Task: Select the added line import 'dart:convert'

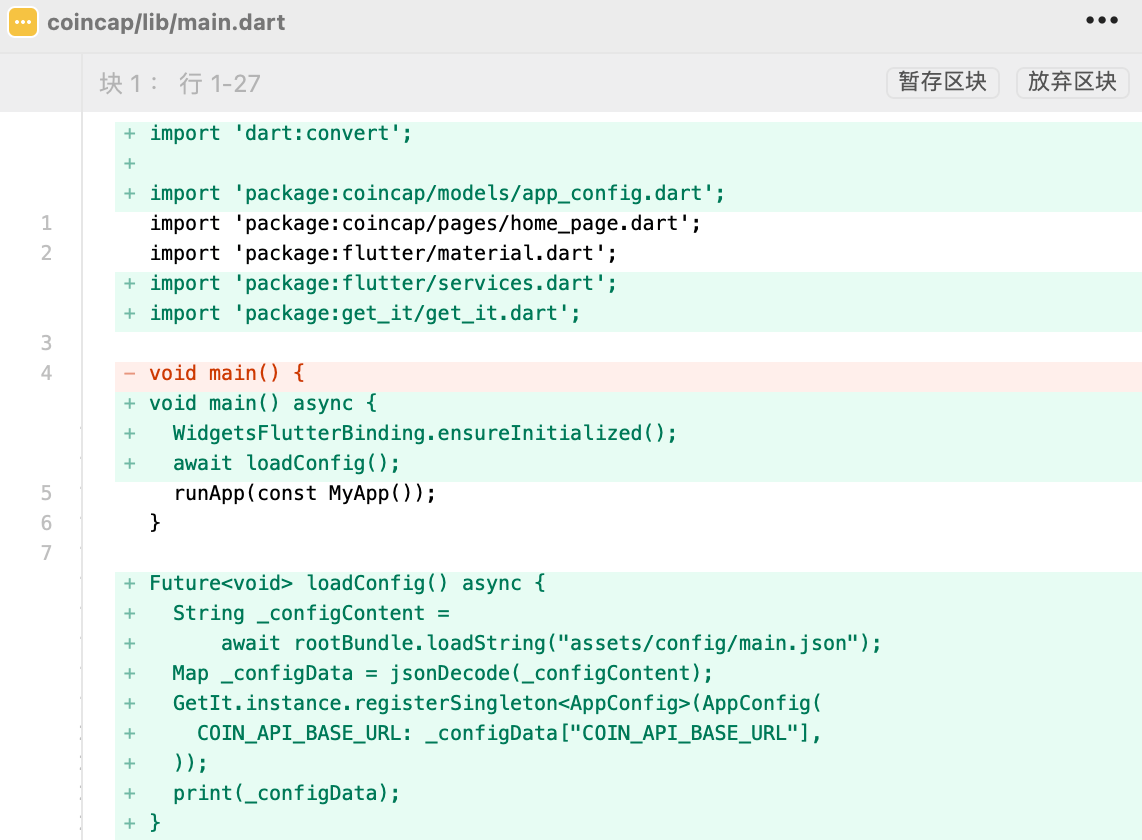Action: 280,134
